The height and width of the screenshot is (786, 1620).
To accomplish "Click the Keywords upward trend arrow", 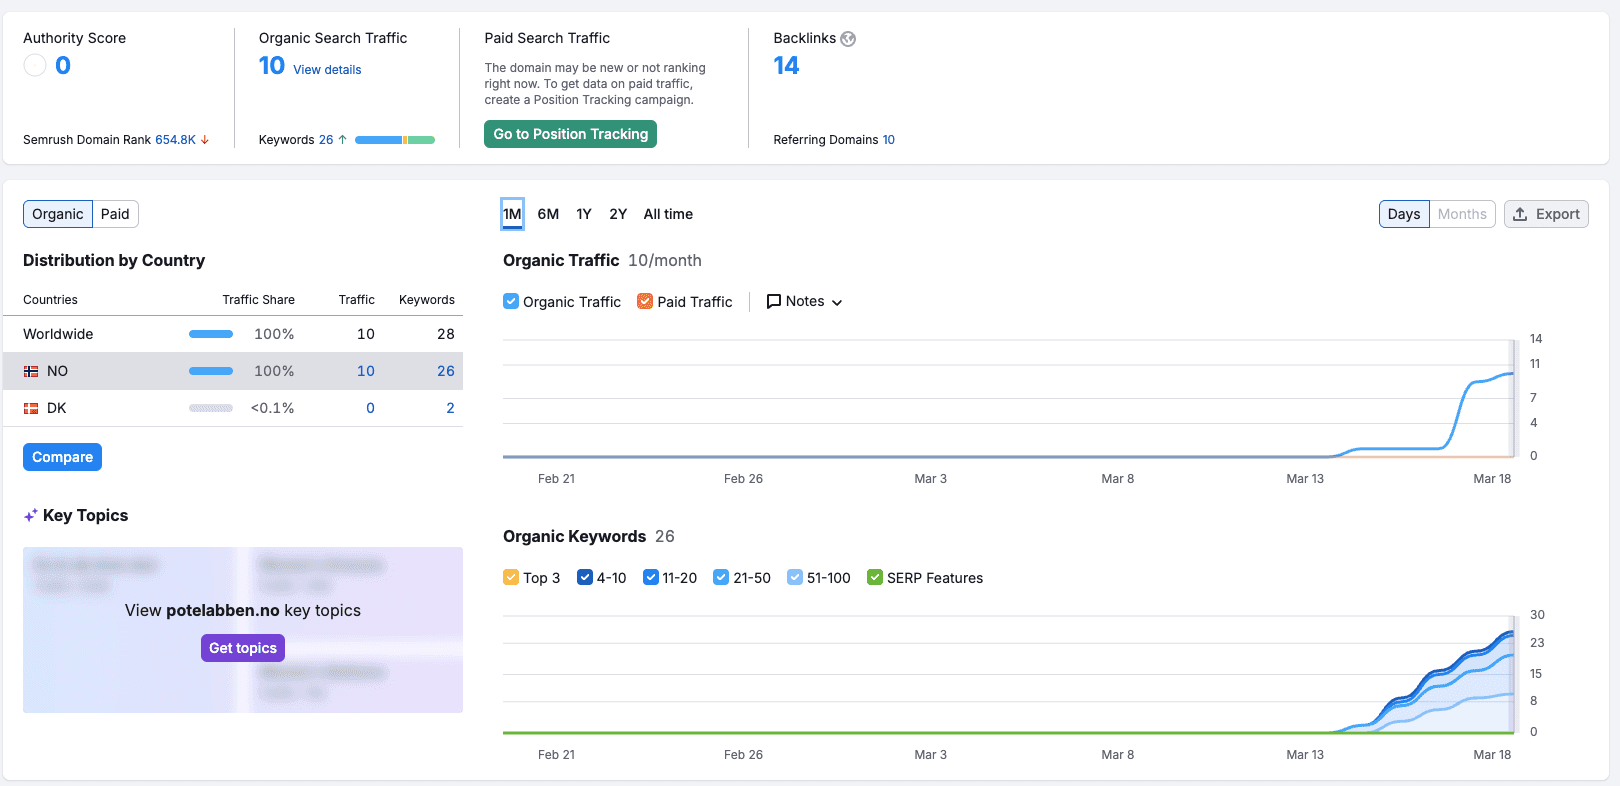I will coord(343,140).
